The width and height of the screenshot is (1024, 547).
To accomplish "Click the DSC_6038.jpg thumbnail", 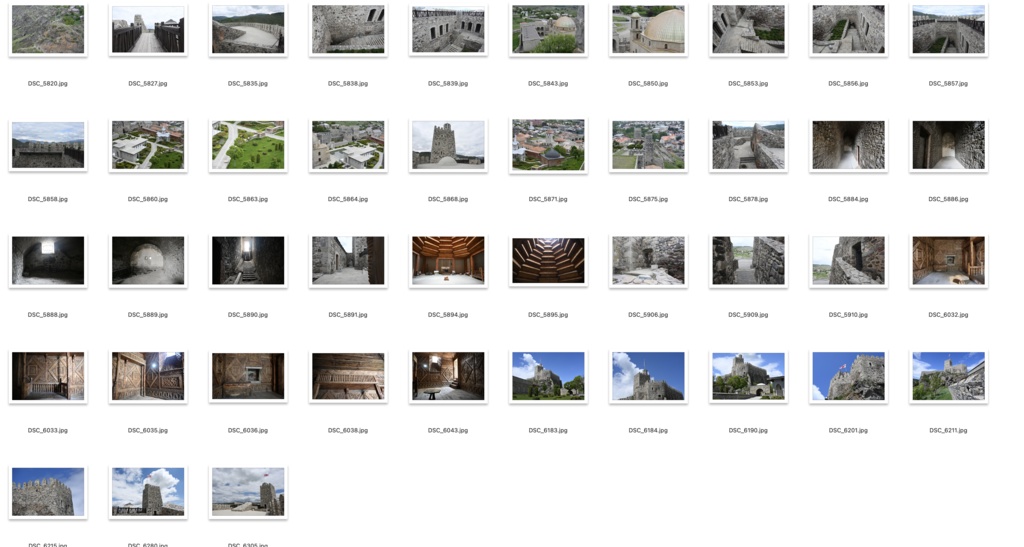I will [347, 376].
